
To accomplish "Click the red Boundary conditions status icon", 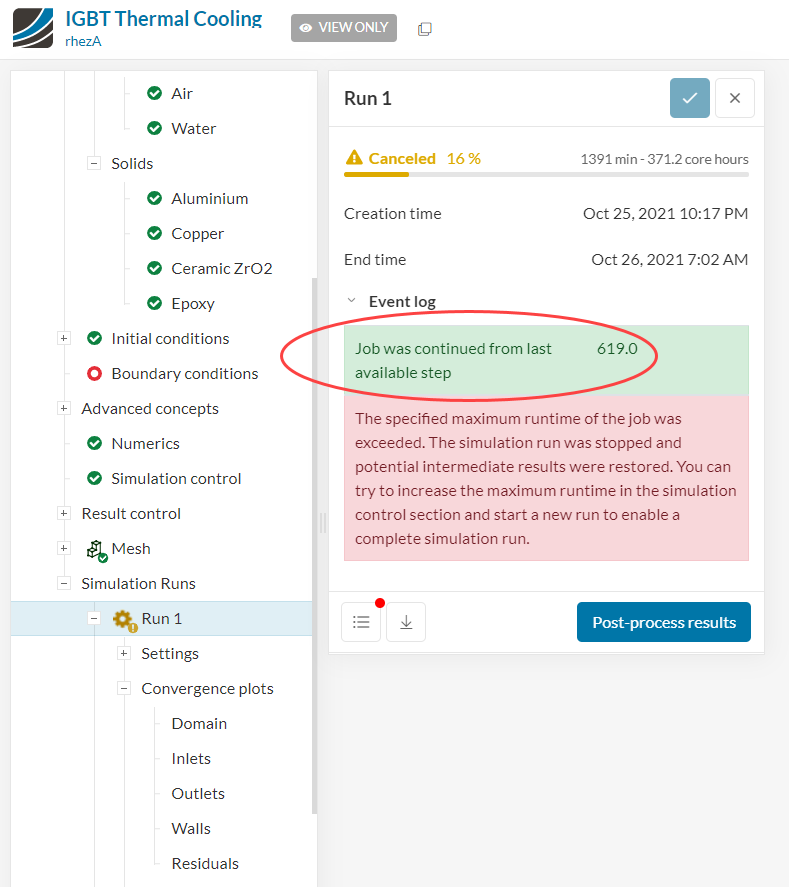I will [x=95, y=374].
